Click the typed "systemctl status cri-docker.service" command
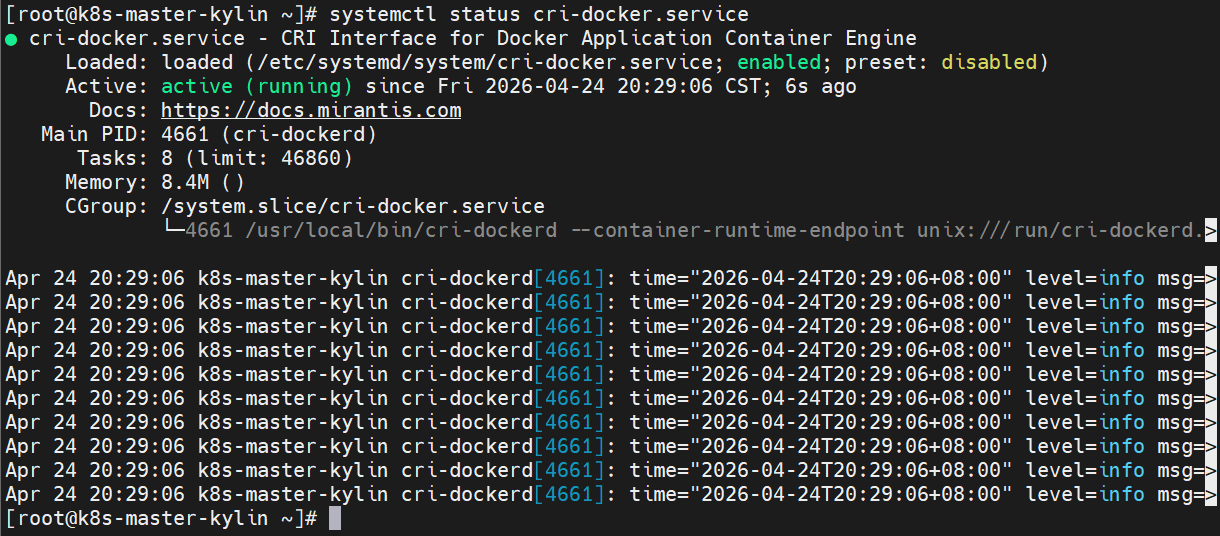 (538, 15)
